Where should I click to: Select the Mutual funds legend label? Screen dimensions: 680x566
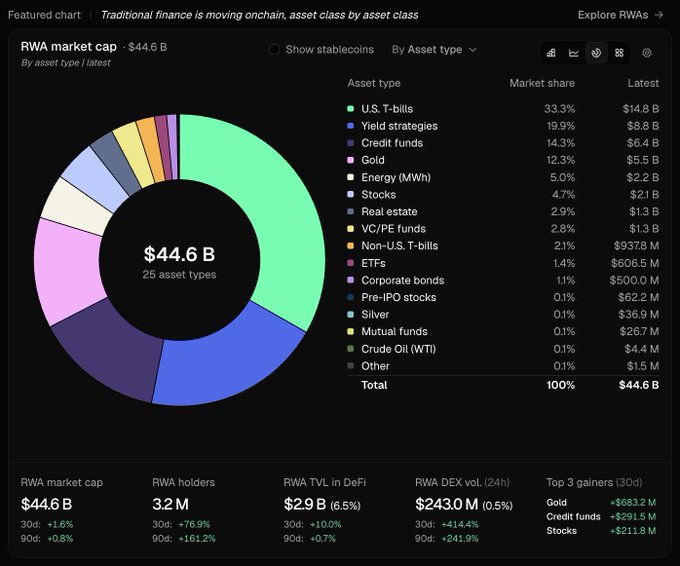tap(395, 331)
